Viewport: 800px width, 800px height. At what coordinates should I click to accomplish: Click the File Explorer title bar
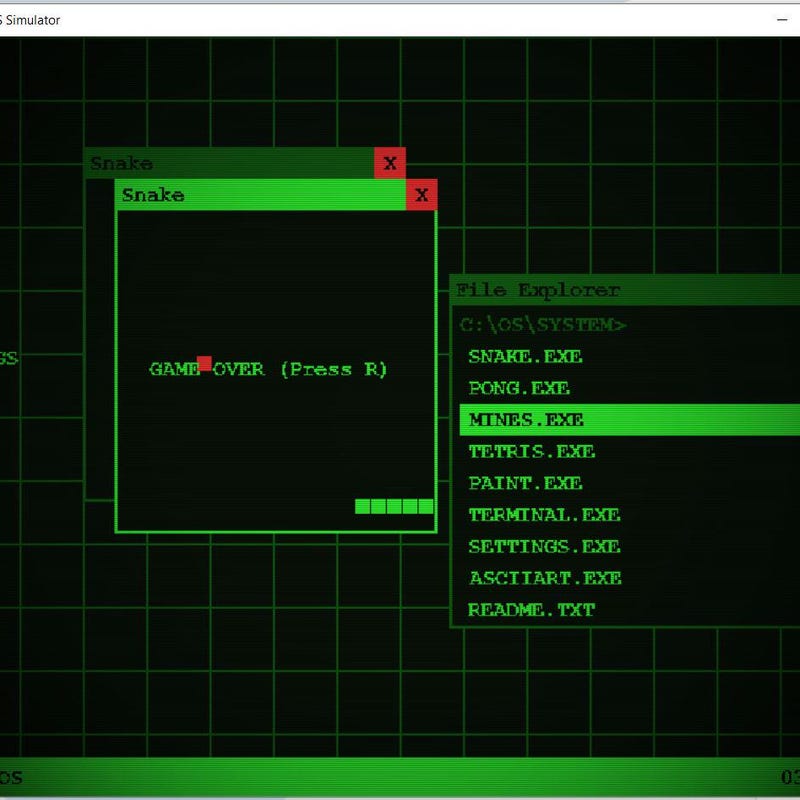pos(625,290)
